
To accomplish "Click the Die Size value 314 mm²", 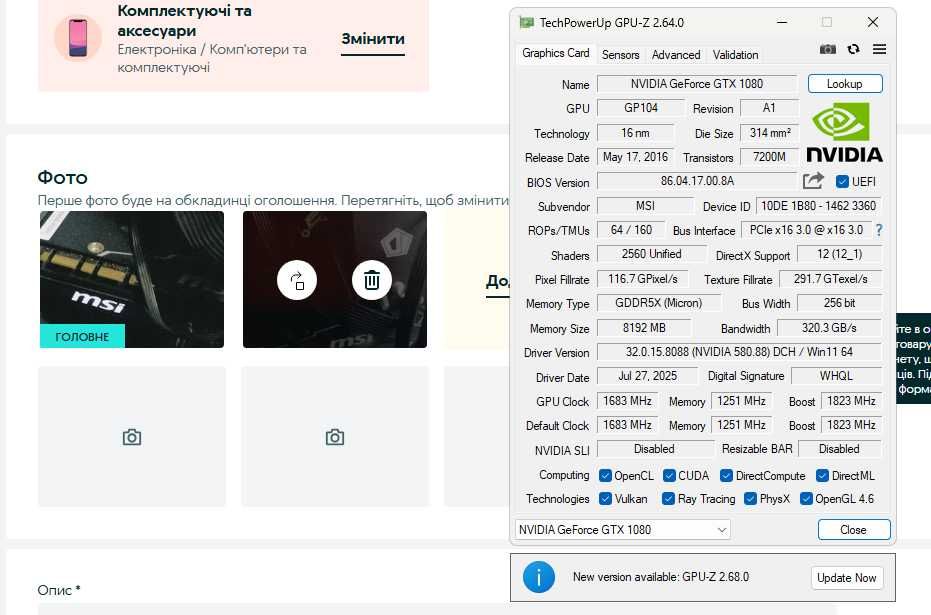I will [770, 132].
